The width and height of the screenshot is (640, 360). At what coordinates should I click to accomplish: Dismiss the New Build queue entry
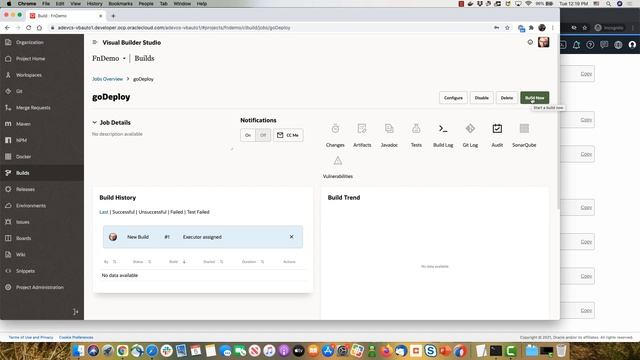291,237
